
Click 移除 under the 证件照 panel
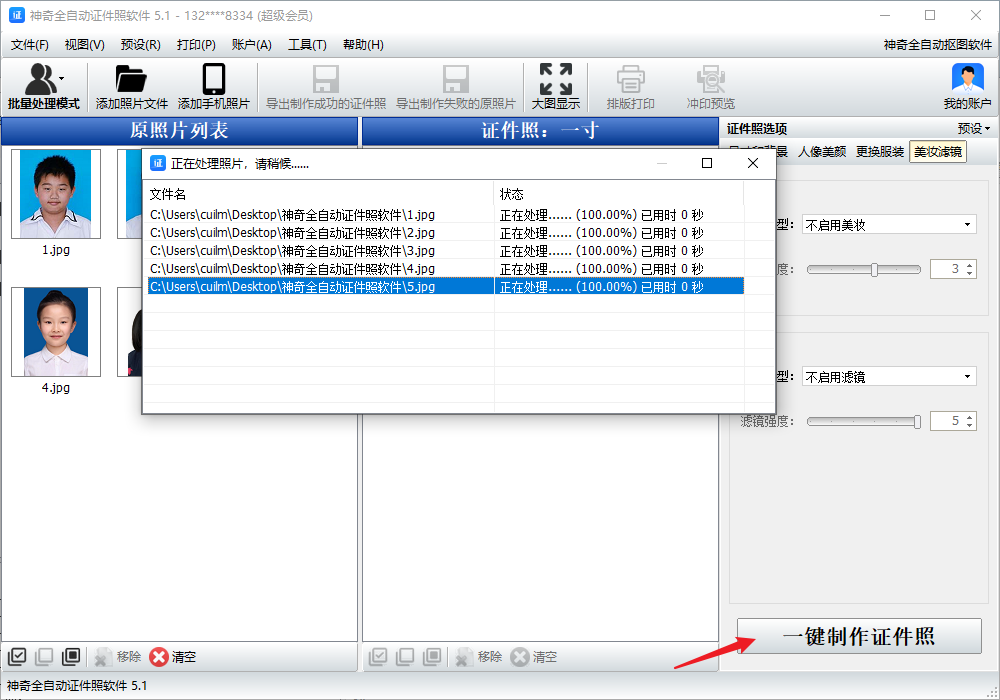click(x=478, y=657)
